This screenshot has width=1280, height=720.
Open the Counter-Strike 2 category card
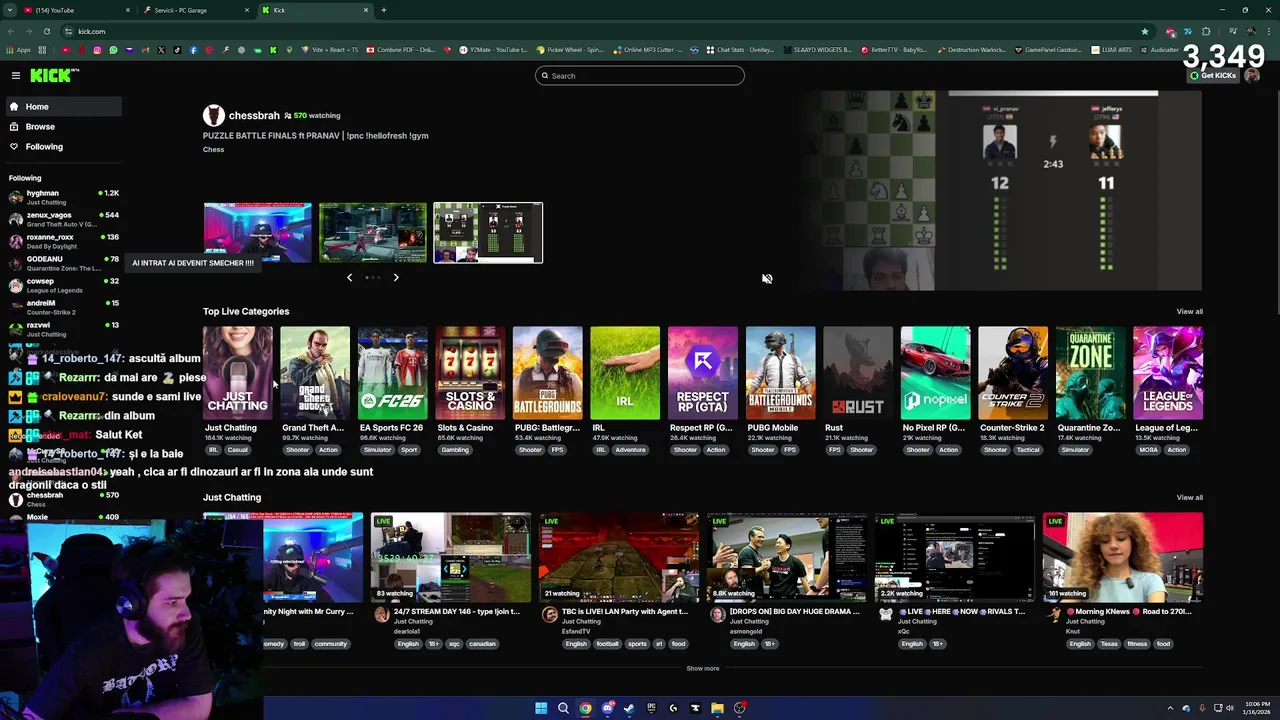1013,373
